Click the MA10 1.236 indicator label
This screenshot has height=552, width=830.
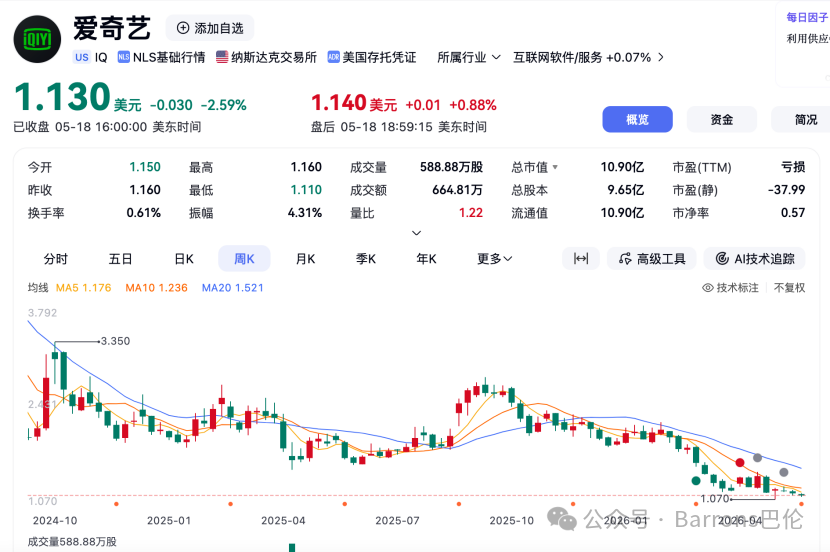157,288
